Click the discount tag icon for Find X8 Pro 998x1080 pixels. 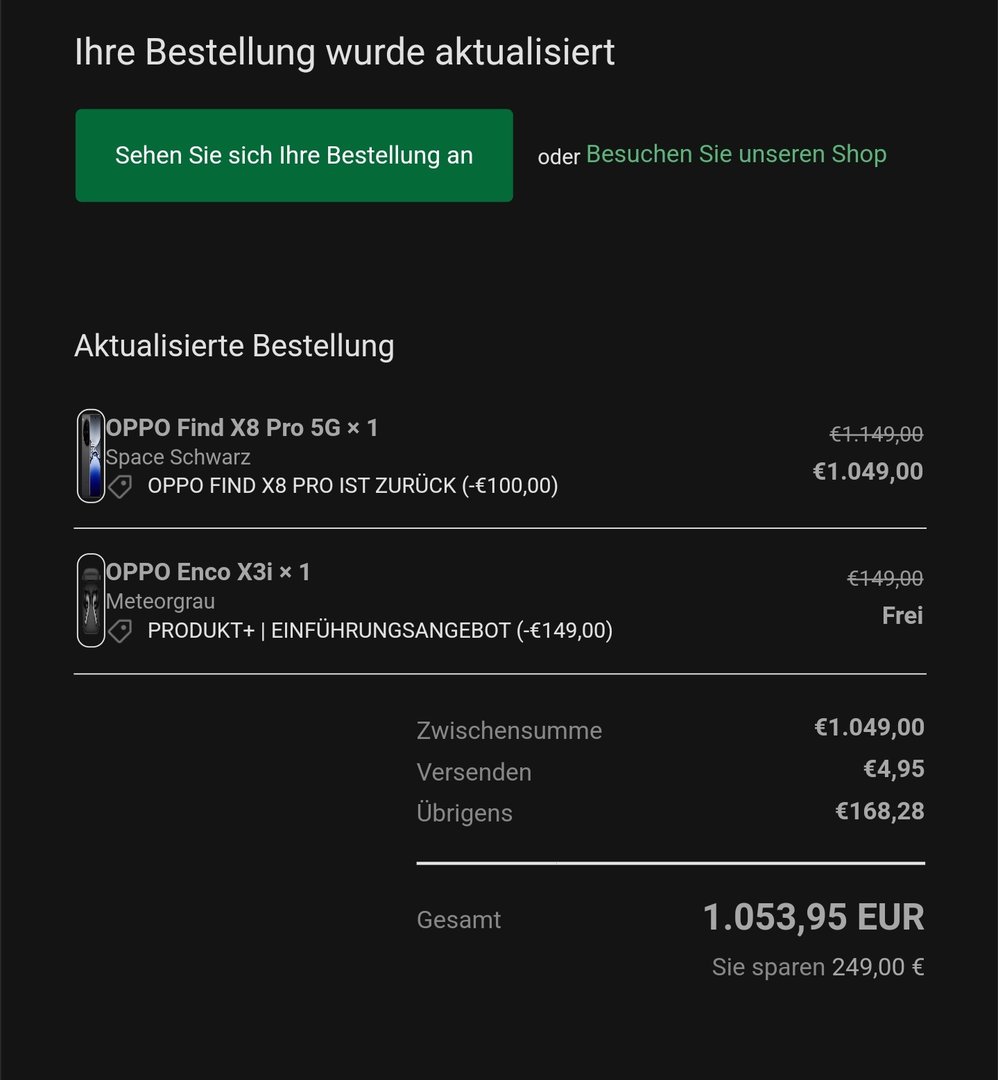coord(121,487)
